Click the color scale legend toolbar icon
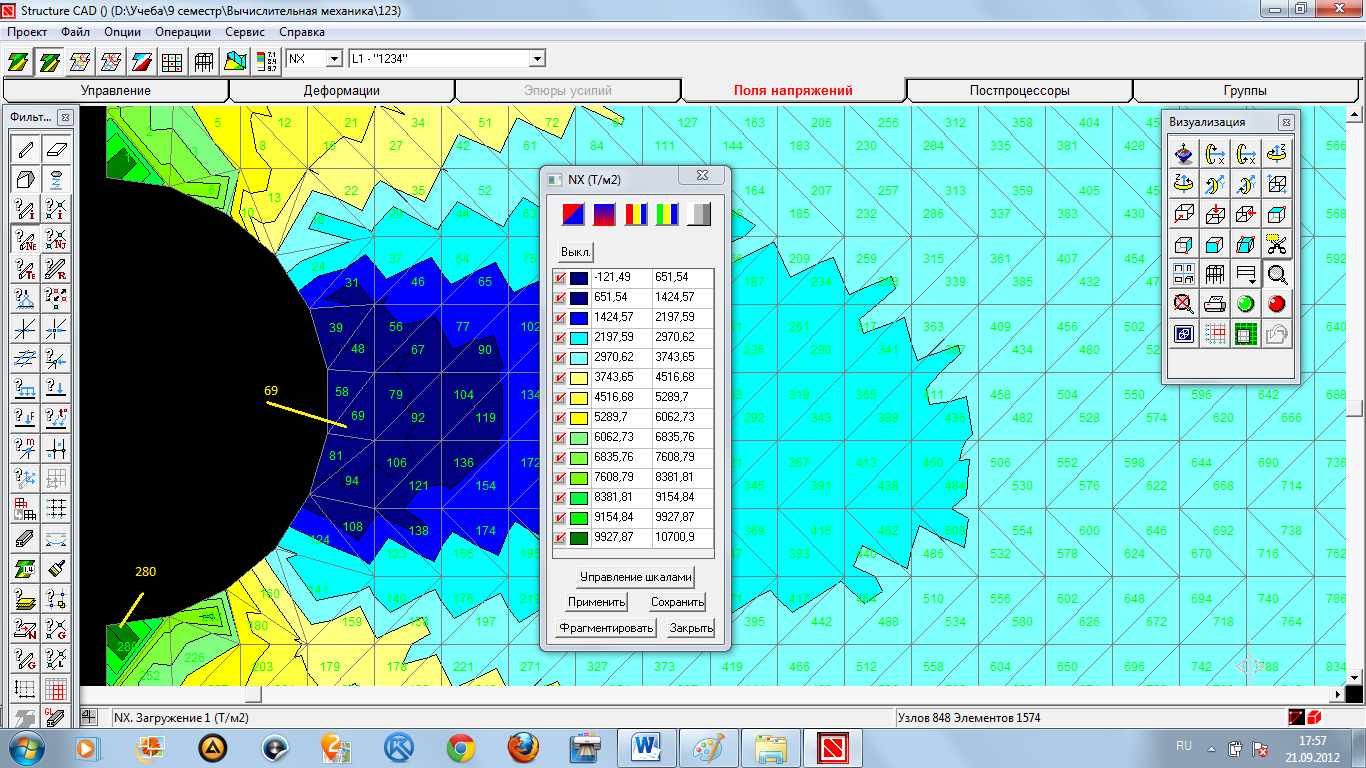 pyautogui.click(x=264, y=61)
